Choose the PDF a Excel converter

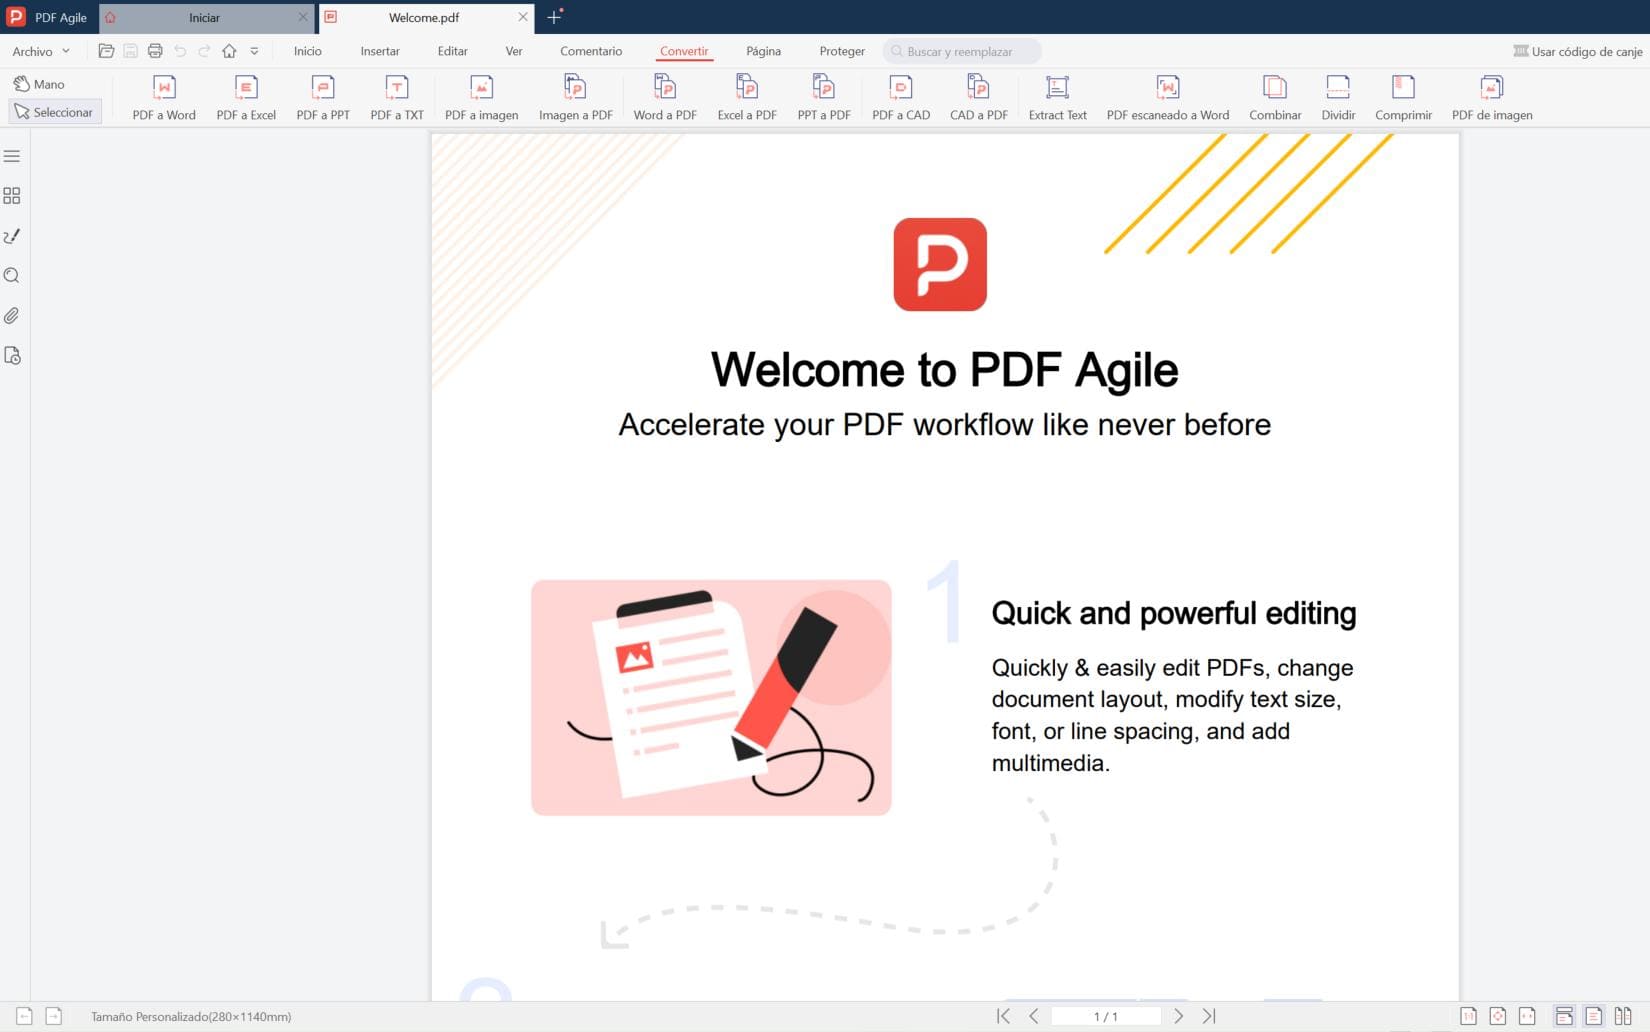click(246, 99)
